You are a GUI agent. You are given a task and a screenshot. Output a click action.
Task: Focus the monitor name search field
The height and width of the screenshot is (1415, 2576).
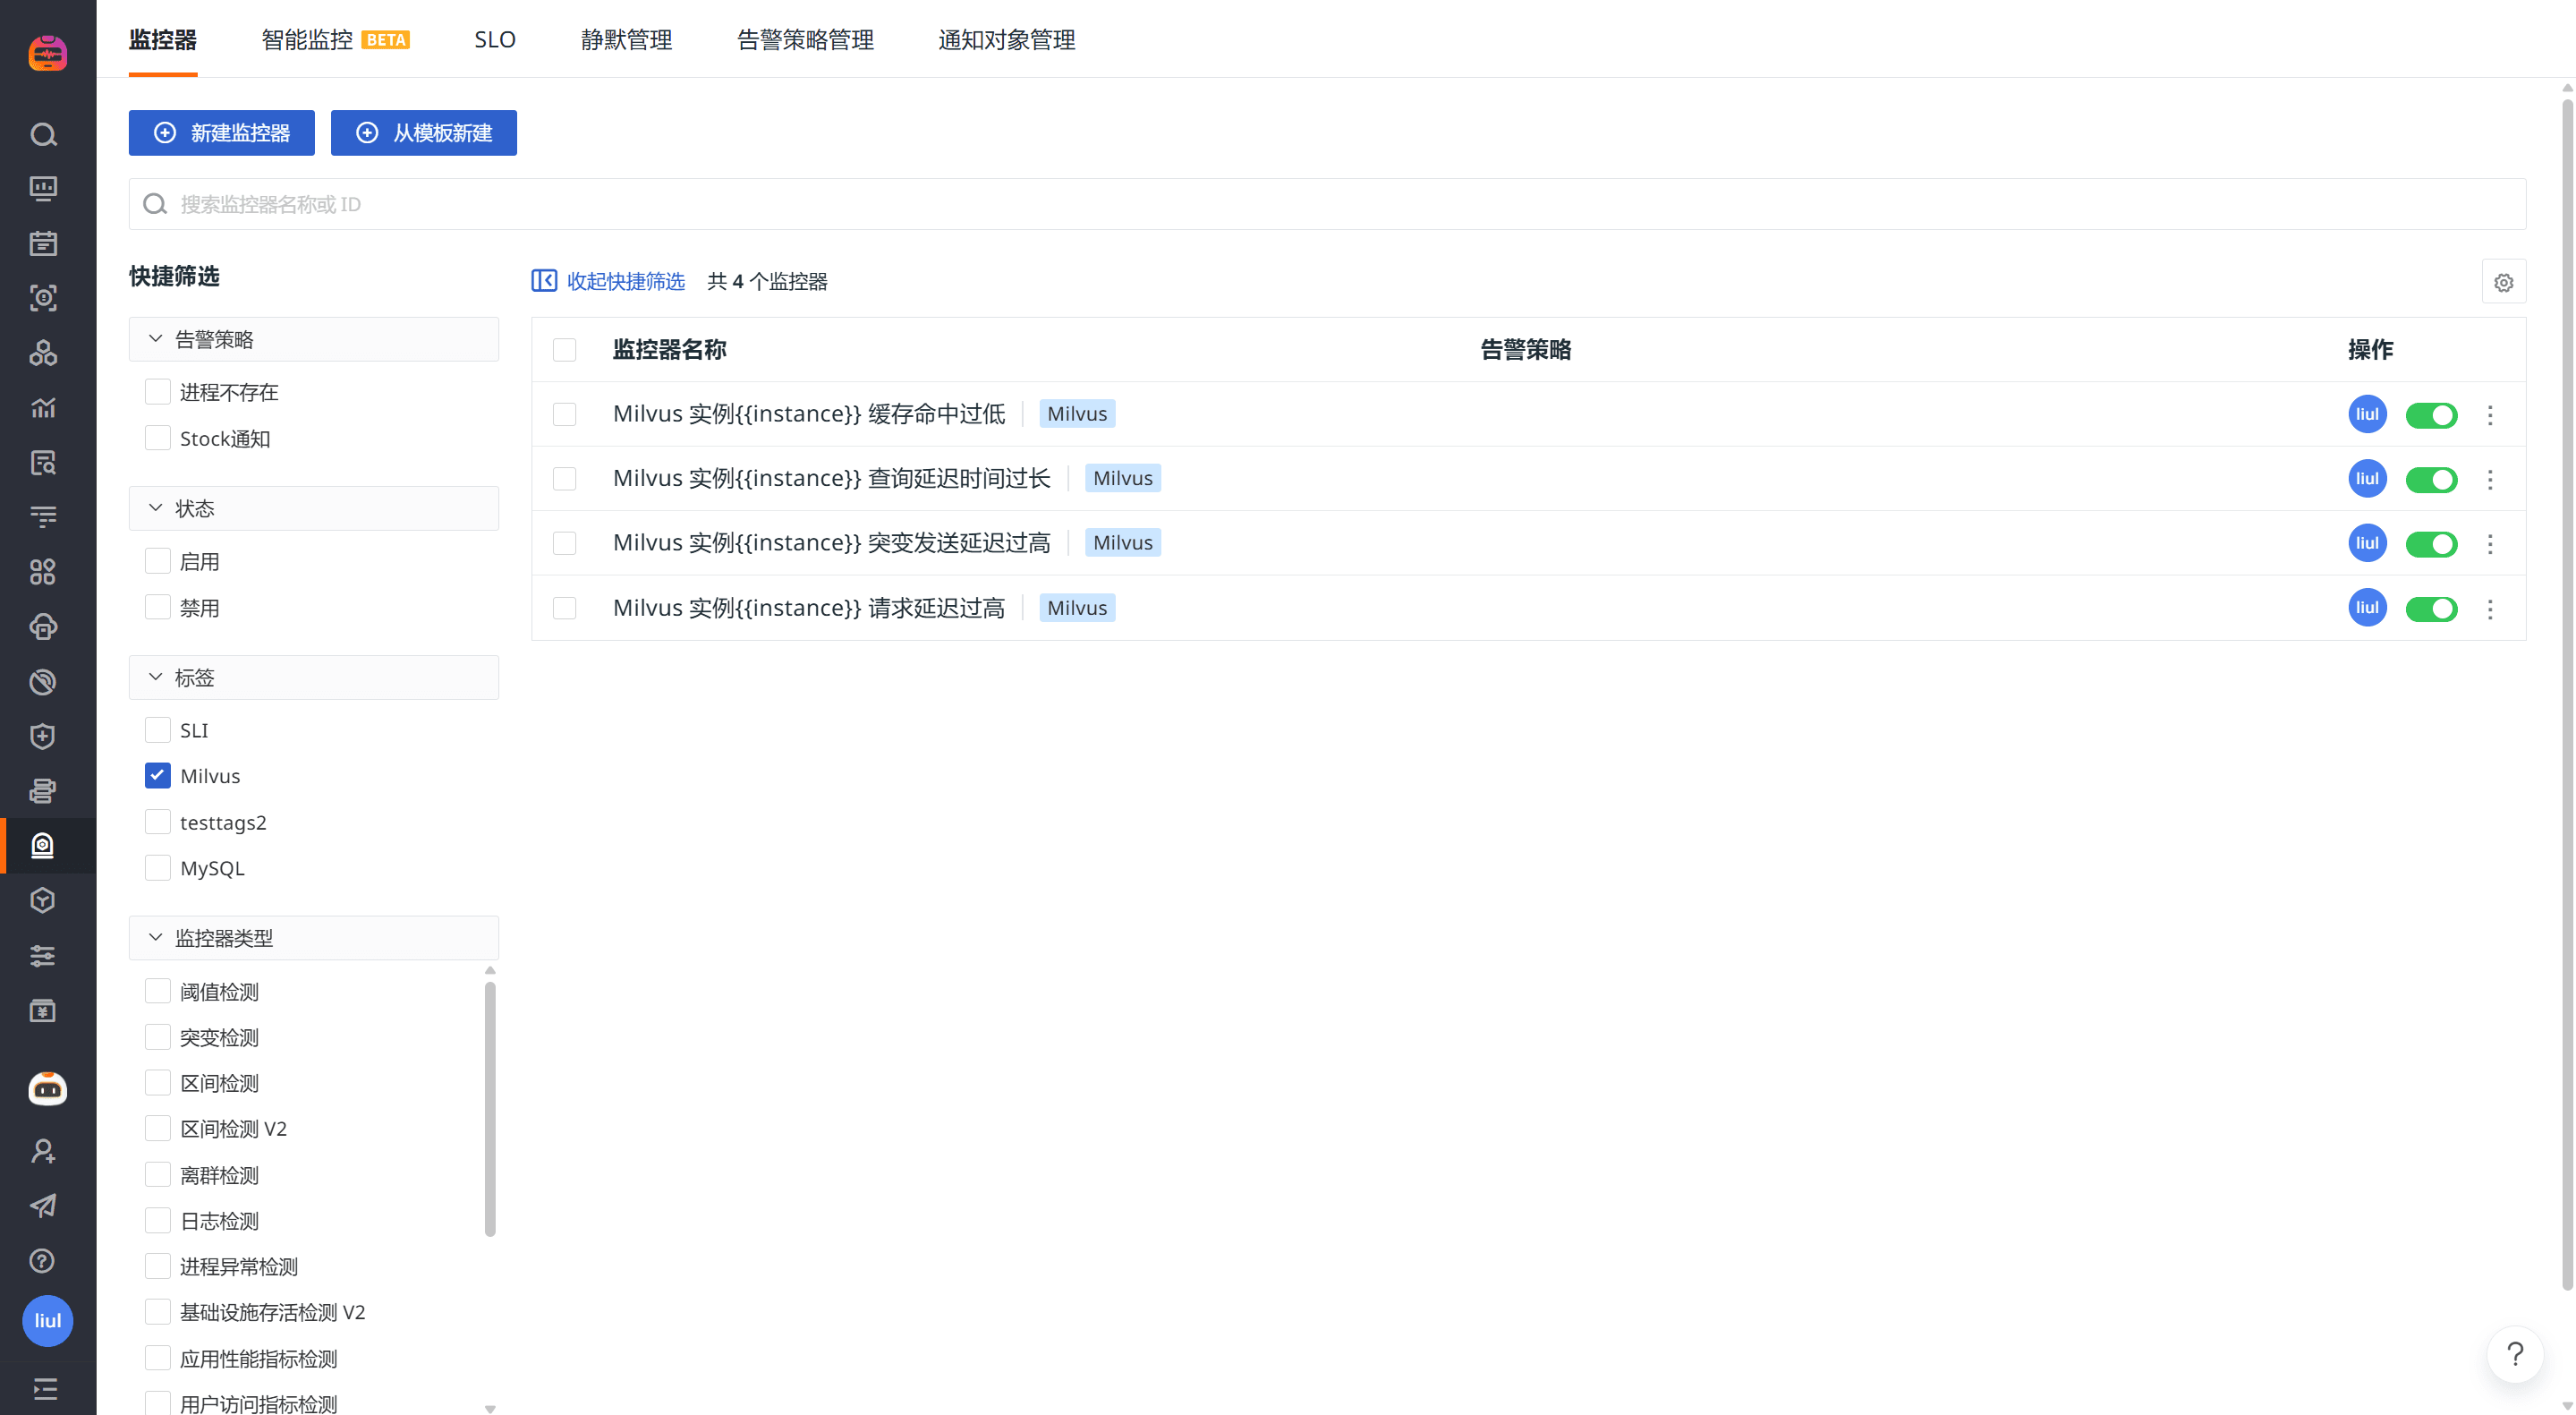pyautogui.click(x=1326, y=204)
